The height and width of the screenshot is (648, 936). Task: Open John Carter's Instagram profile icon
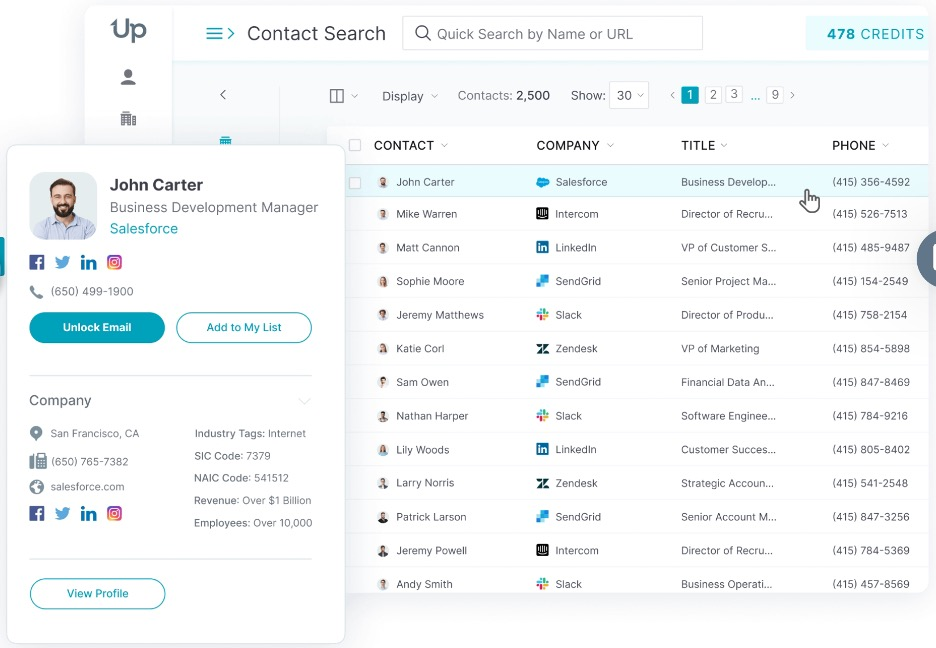coord(115,262)
